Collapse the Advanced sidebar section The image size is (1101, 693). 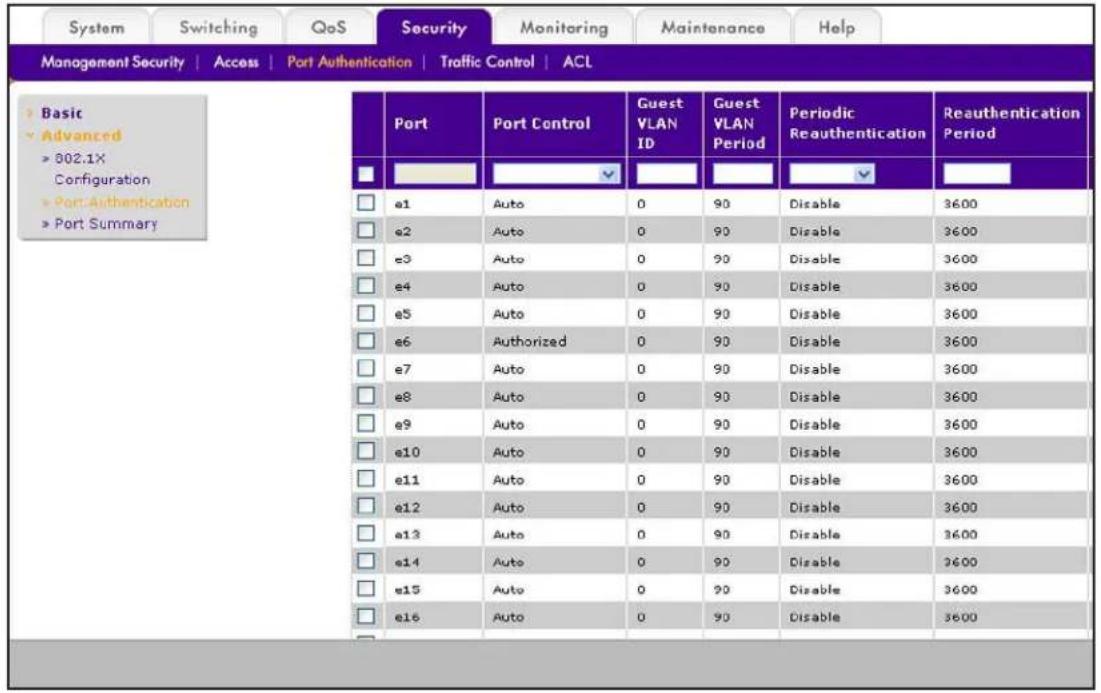pos(80,136)
